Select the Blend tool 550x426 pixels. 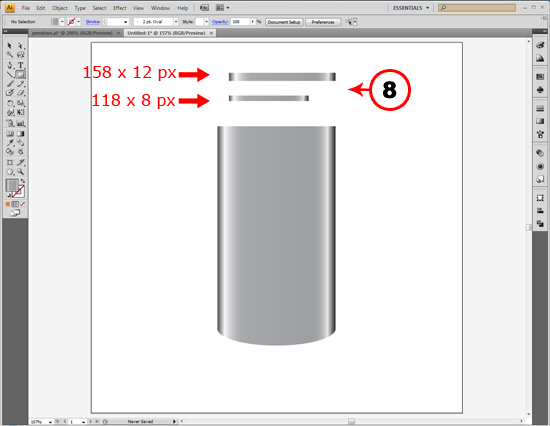point(21,143)
